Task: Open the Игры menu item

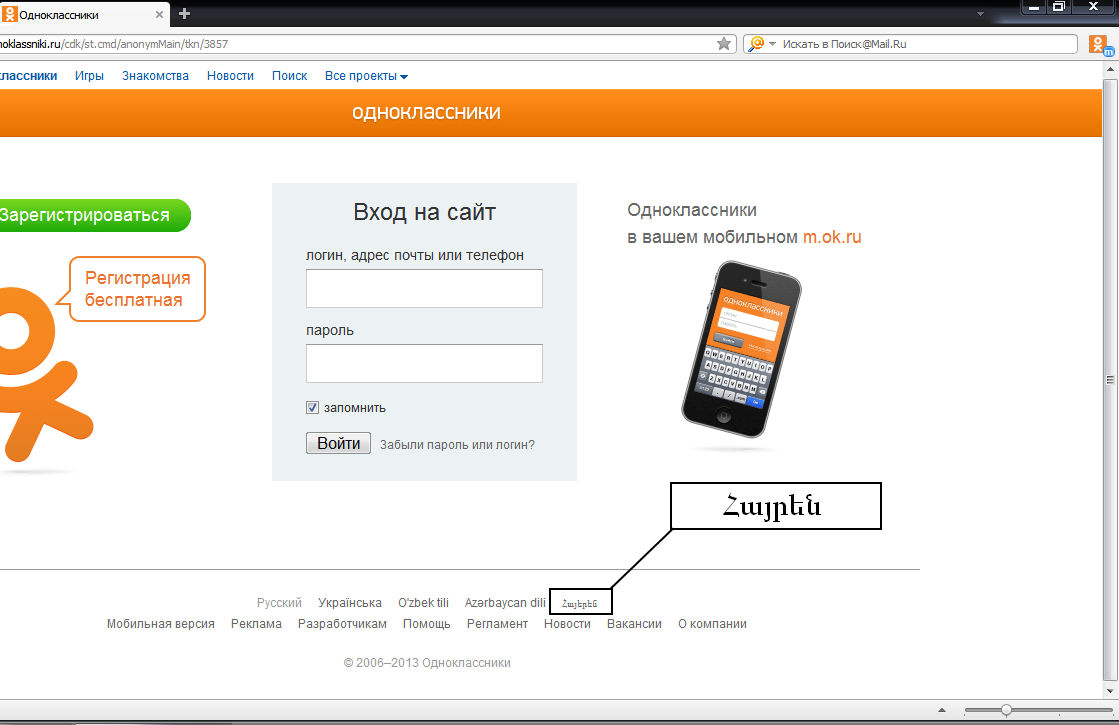Action: point(89,76)
